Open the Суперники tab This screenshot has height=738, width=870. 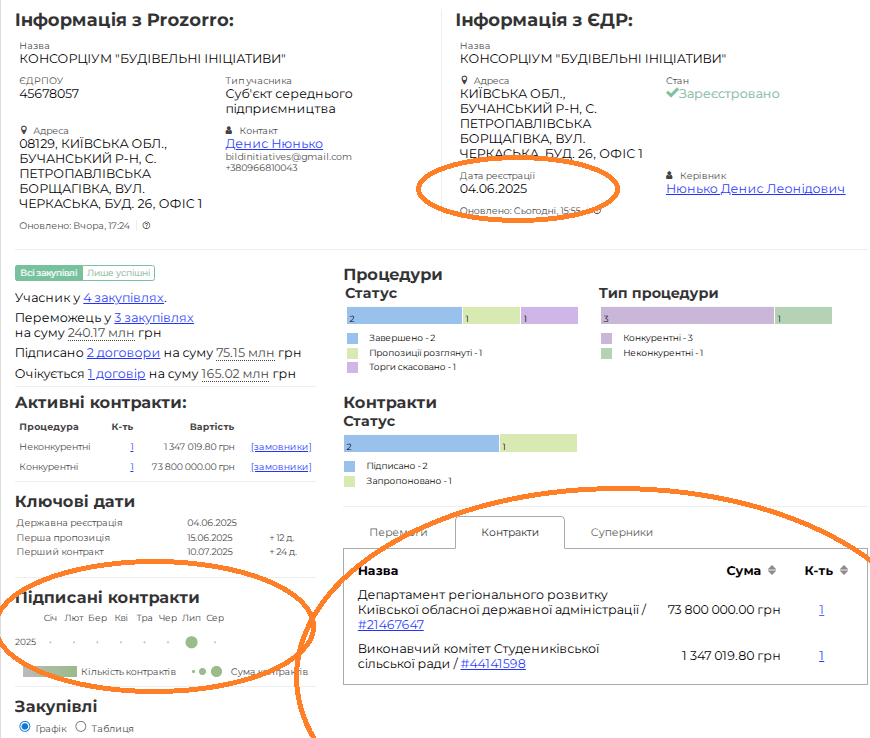coord(621,533)
